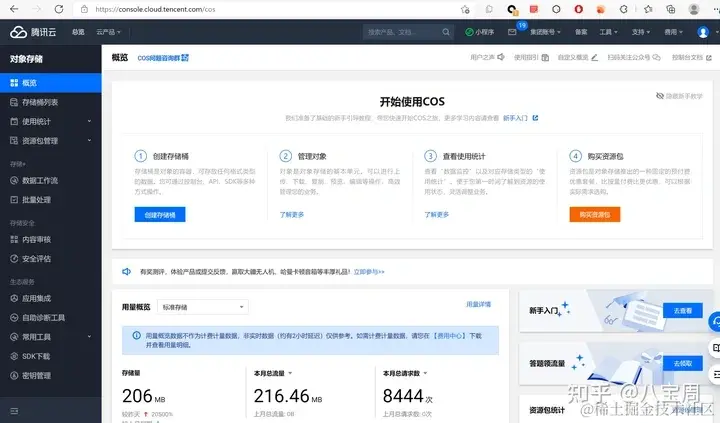This screenshot has width=720, height=423.
Task: Click the browser address bar URL
Action: (x=155, y=9)
